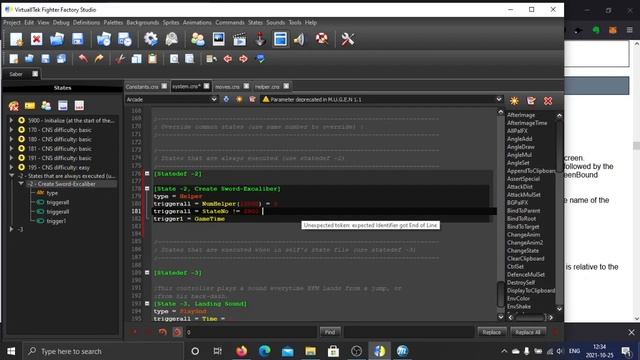This screenshot has height=360, width=640.
Task: Expand the 5900 Initialize tree node
Action: click(x=11, y=120)
